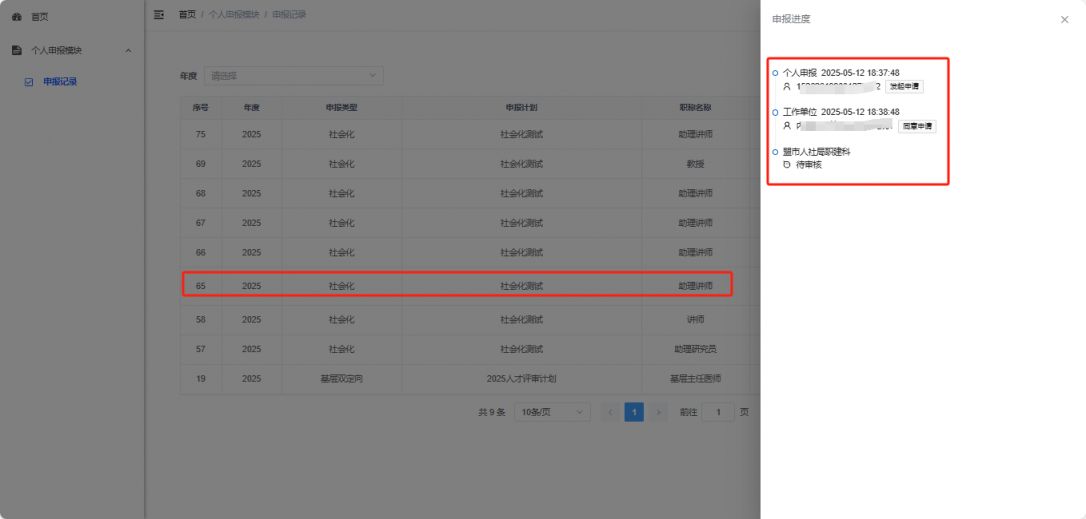The height and width of the screenshot is (519, 1086).
Task: Close the 申报进度 drawer with the X
Action: click(1065, 19)
